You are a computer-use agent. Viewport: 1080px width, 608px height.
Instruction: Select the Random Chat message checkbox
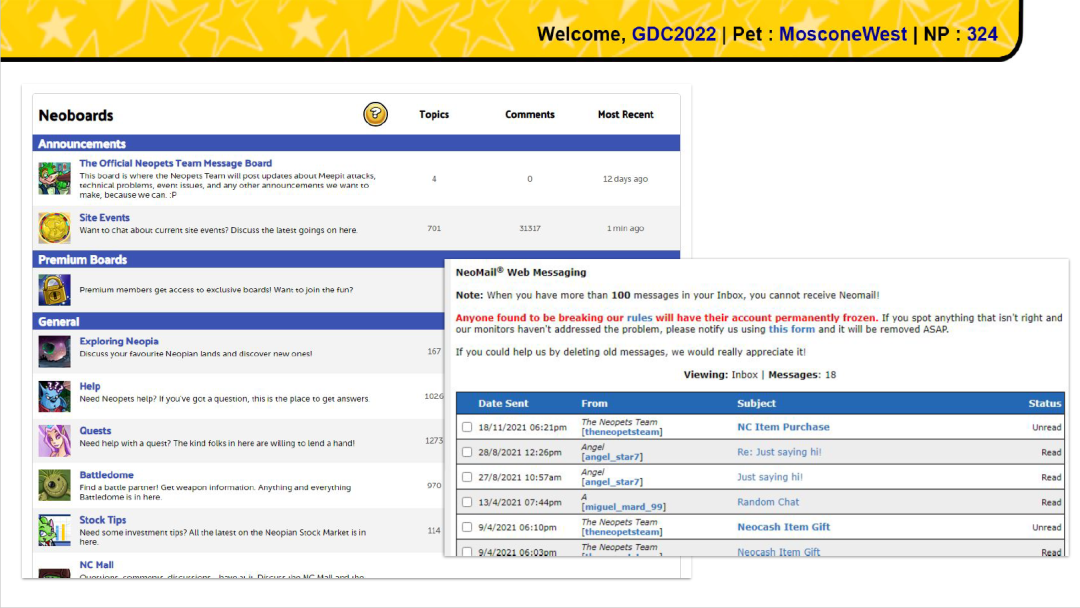tap(467, 502)
